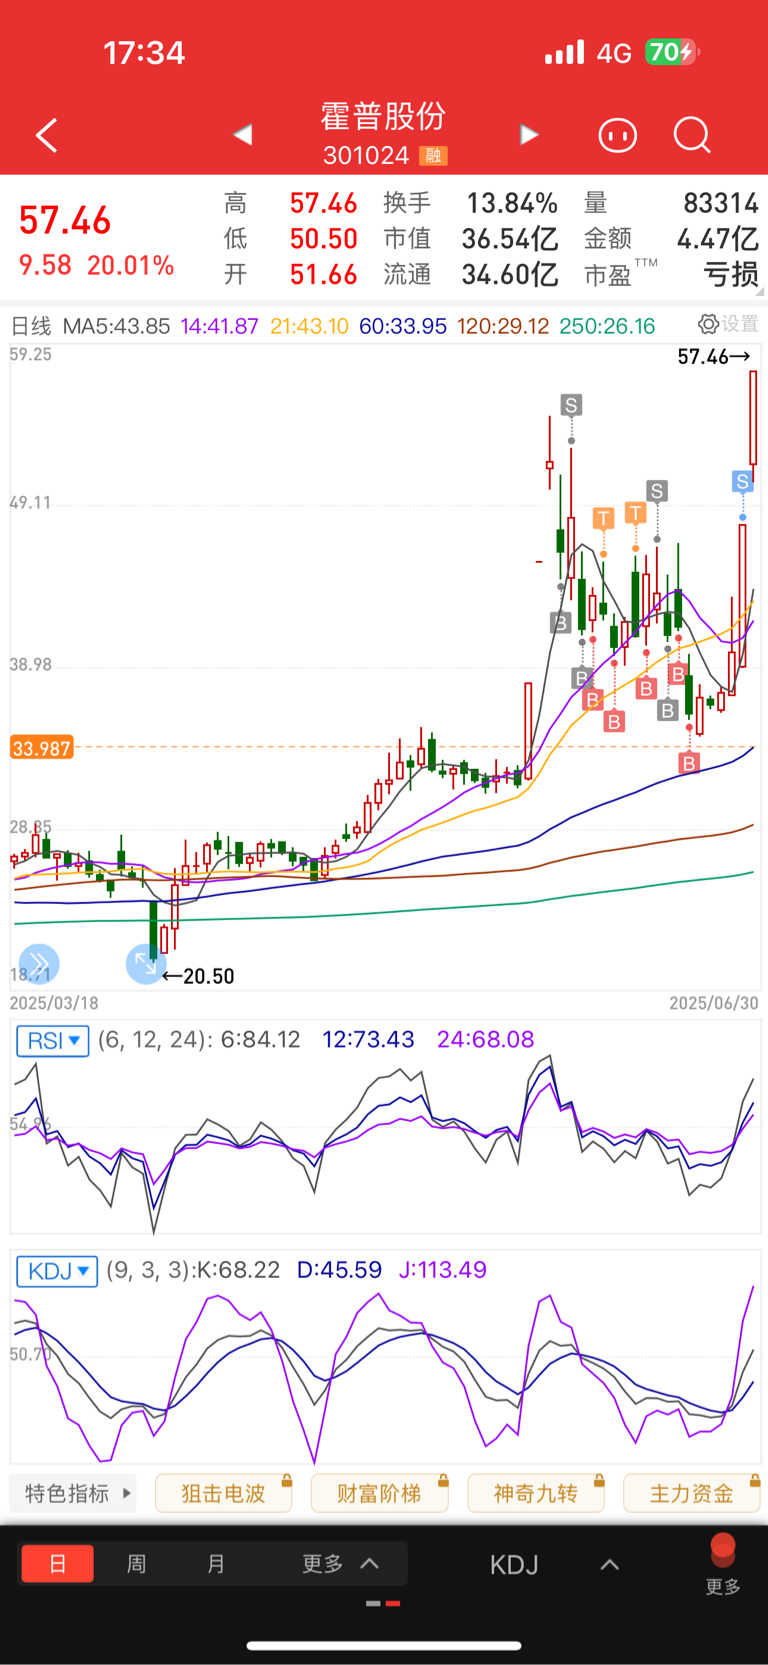Tap the stock name 霍普股份
The height and width of the screenshot is (1665, 768).
pos(383,116)
